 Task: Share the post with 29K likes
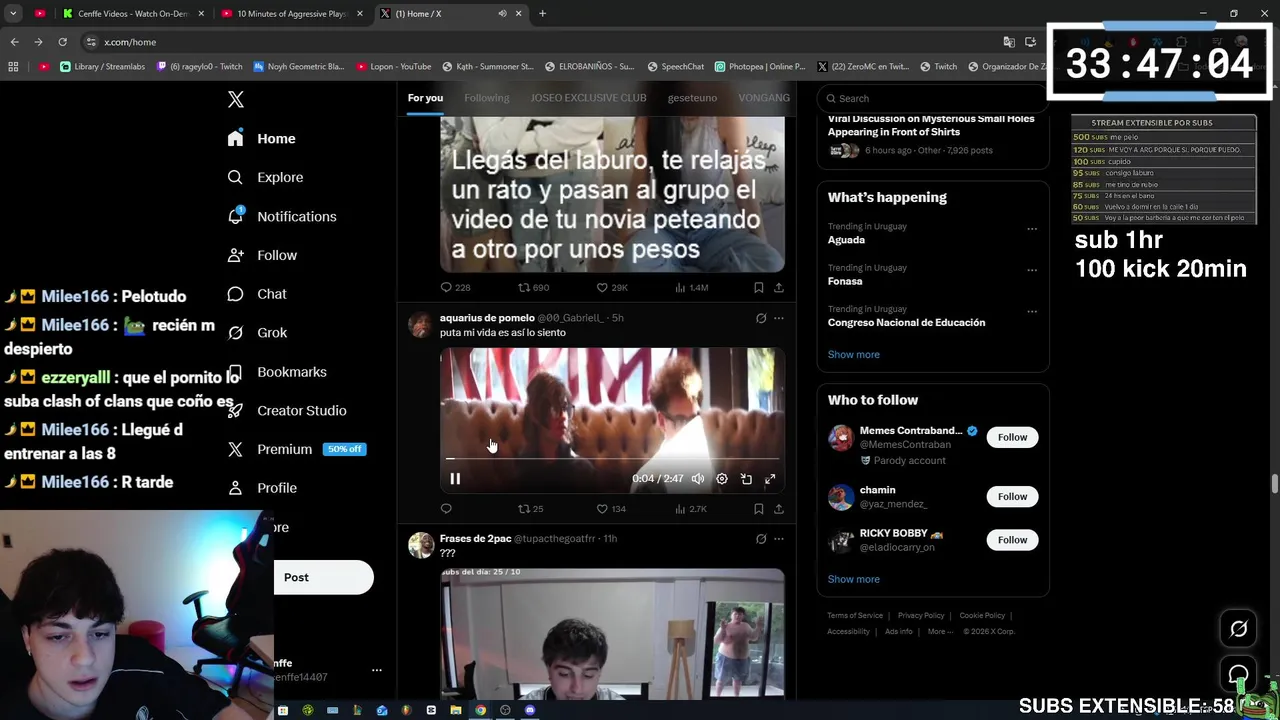779,287
